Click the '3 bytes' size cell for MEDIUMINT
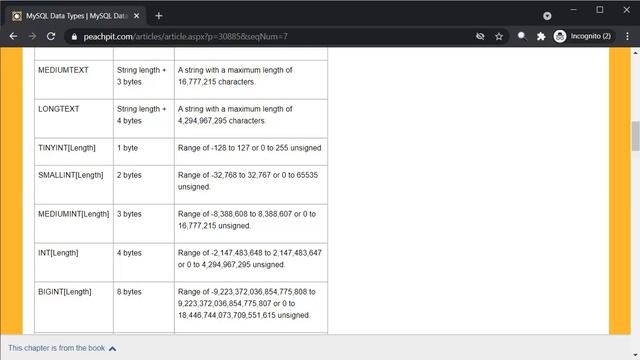 coord(144,224)
